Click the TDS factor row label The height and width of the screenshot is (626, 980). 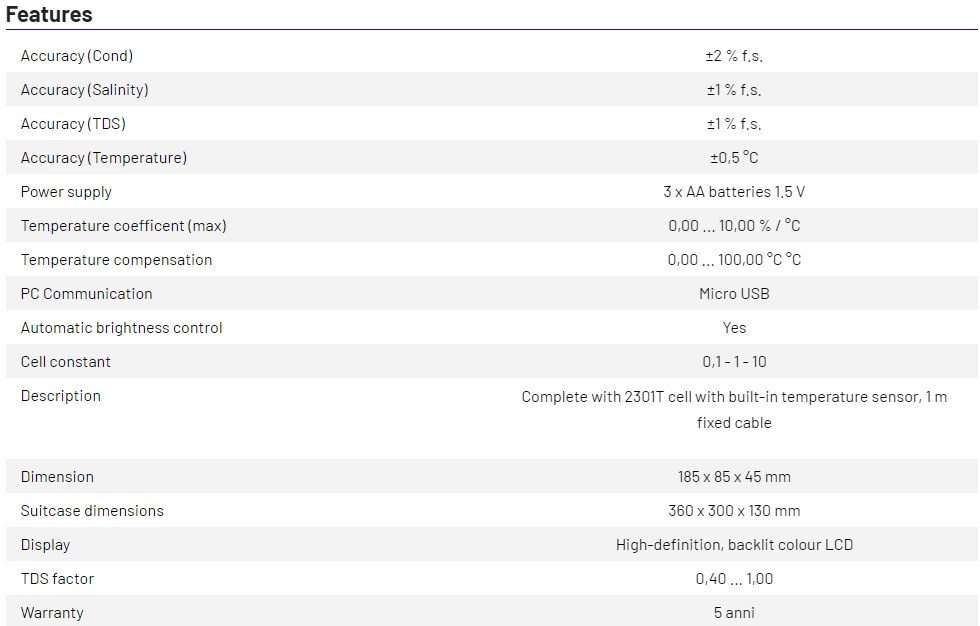(57, 579)
